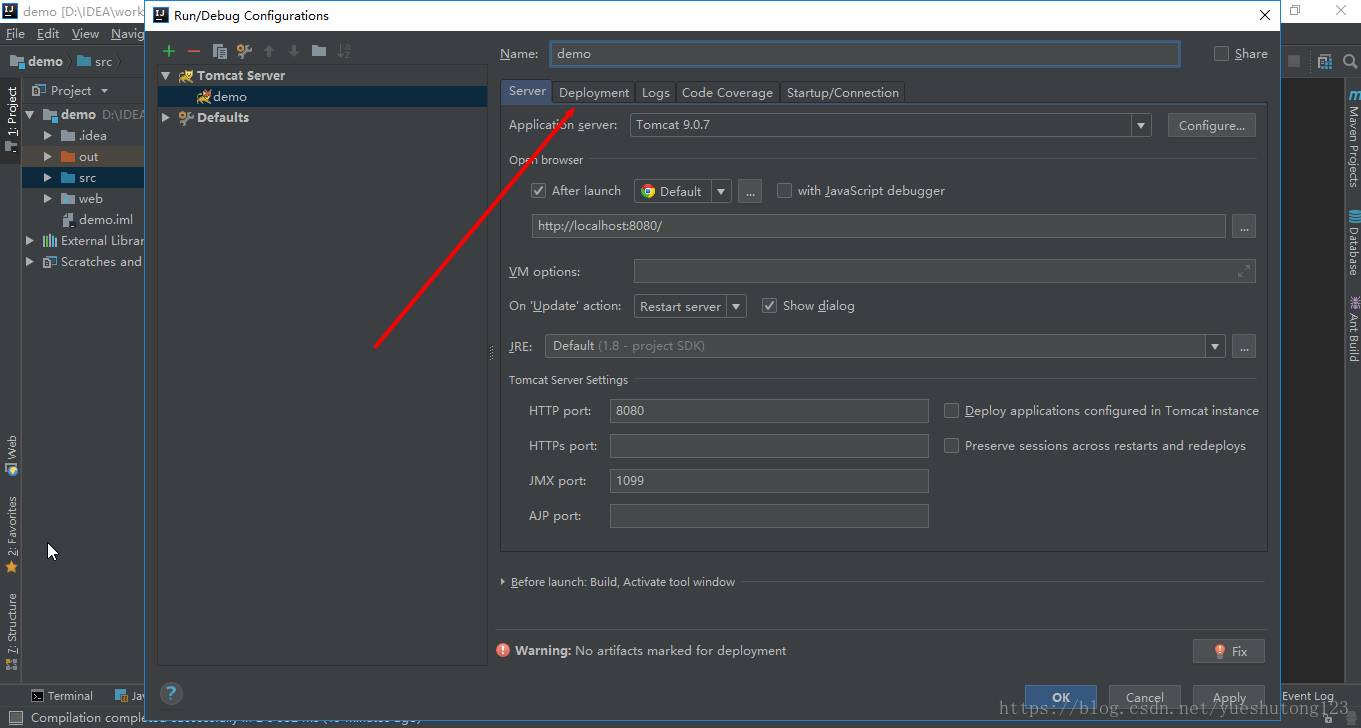Expand the .idea folder in the project tree
This screenshot has width=1361, height=728.
tap(47, 136)
